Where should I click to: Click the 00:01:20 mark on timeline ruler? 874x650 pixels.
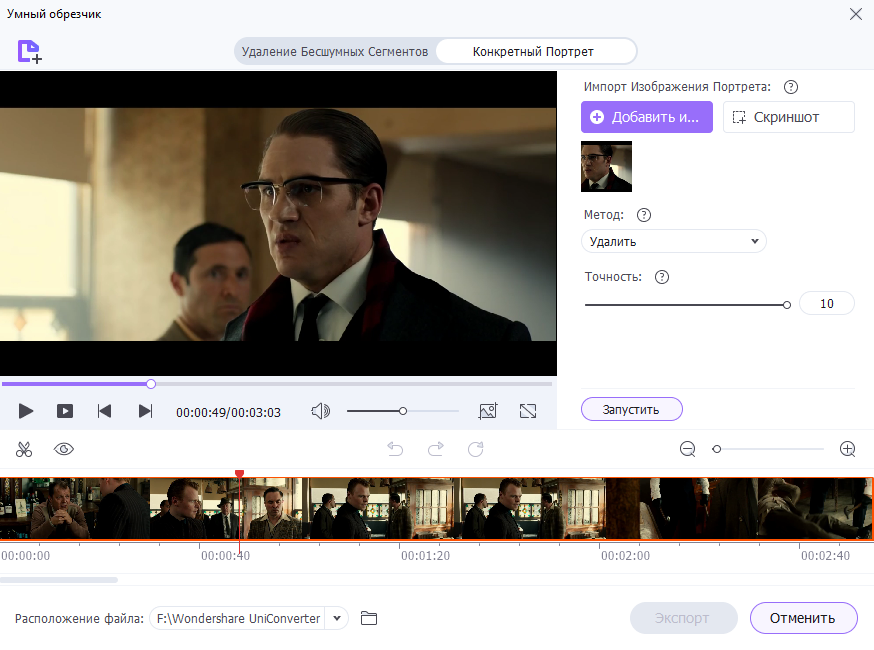point(425,556)
